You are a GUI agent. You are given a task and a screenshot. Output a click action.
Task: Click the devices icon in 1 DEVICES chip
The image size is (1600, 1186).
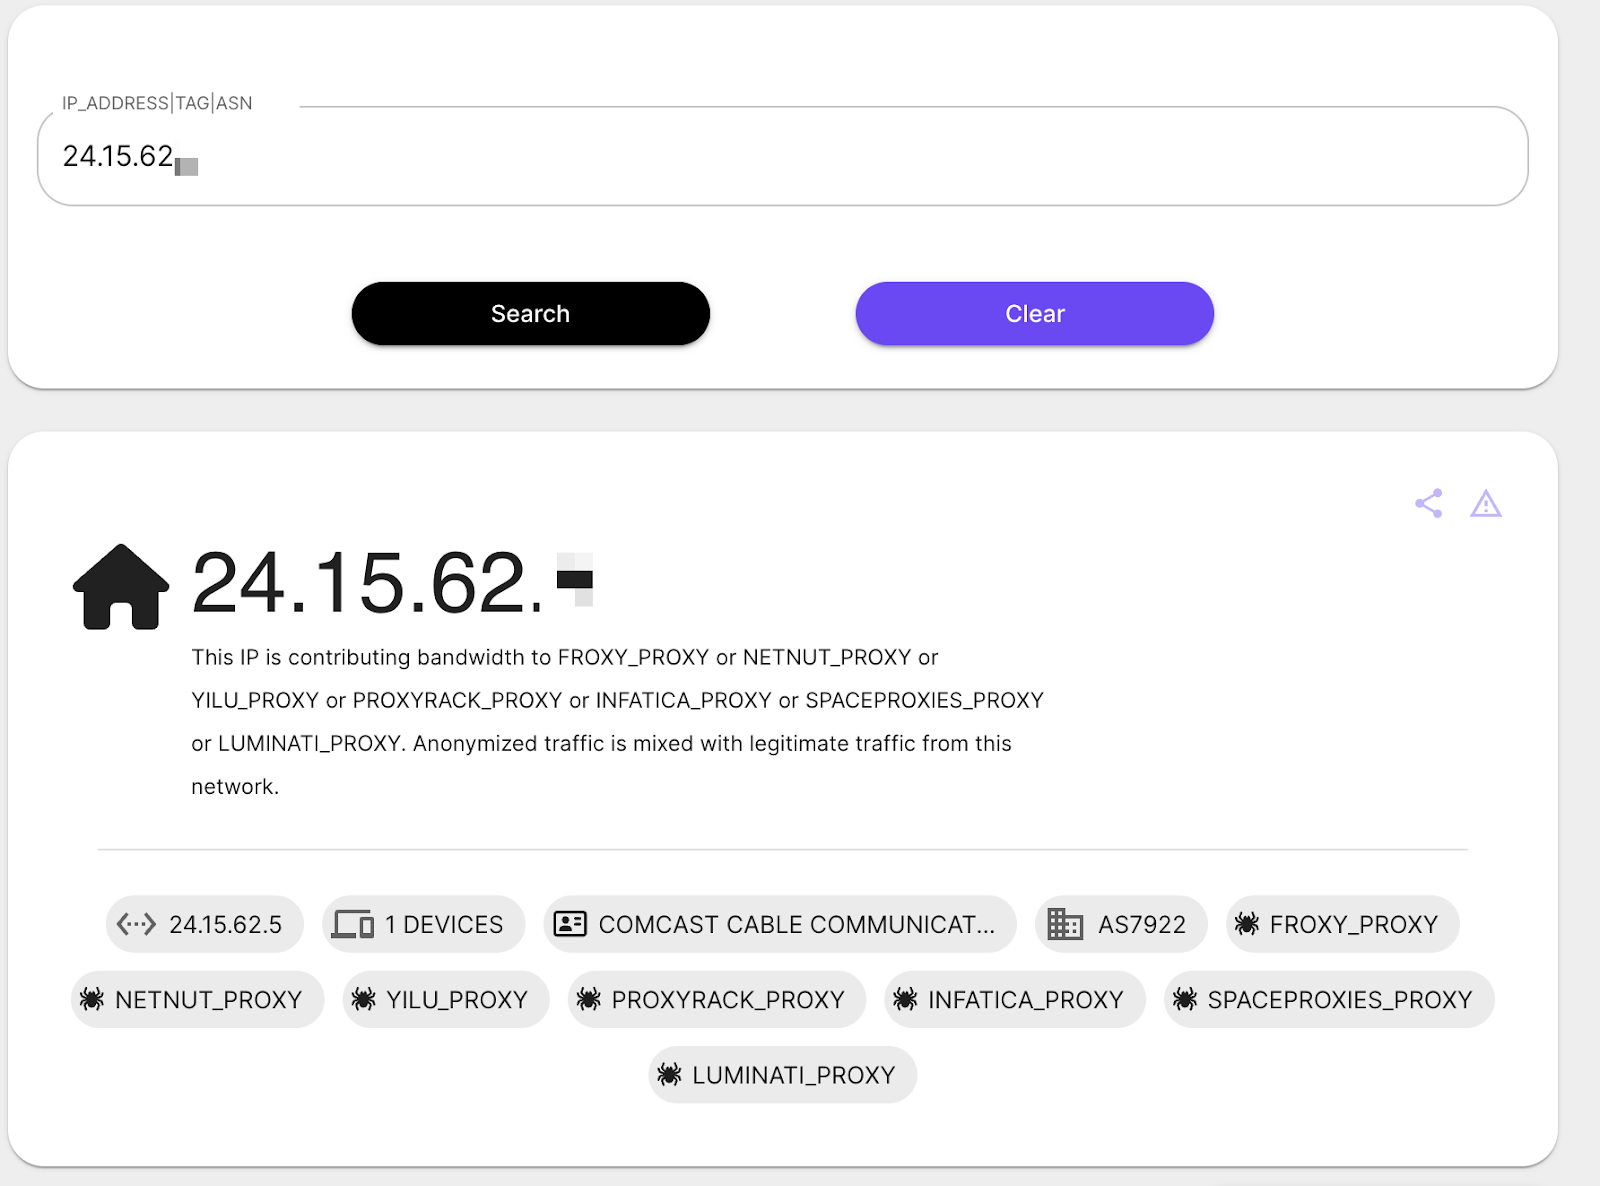pos(353,924)
